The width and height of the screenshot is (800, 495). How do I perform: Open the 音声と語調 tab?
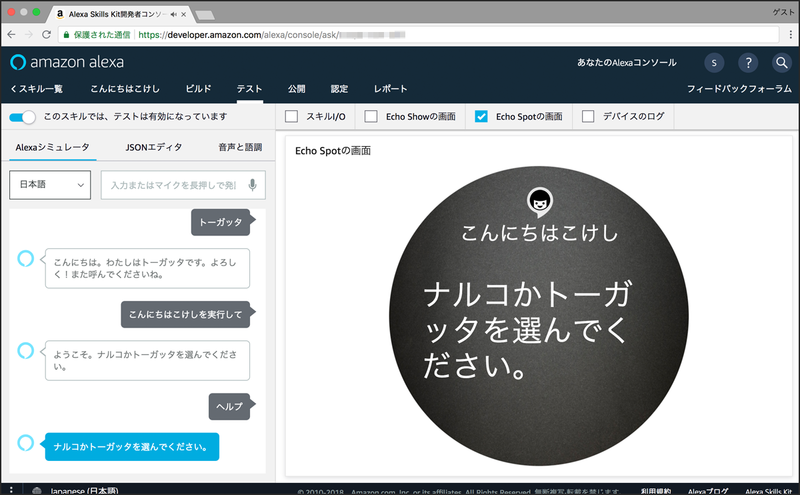[240, 147]
